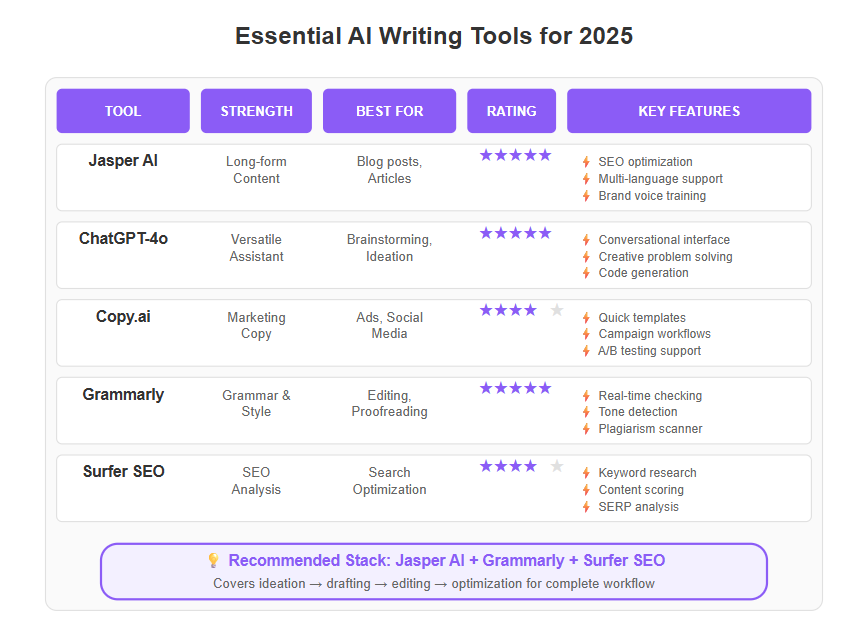Select the ChatGPT-4o tool name
The width and height of the screenshot is (867, 642).
(123, 238)
